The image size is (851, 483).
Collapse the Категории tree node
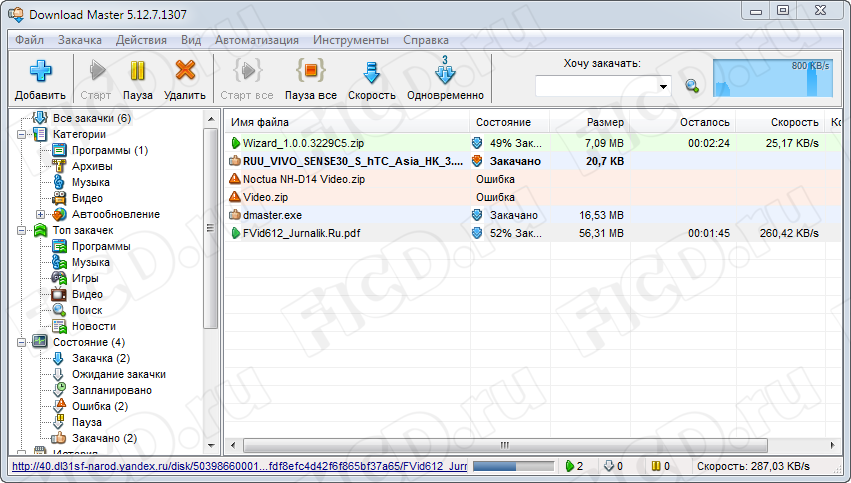click(21, 134)
